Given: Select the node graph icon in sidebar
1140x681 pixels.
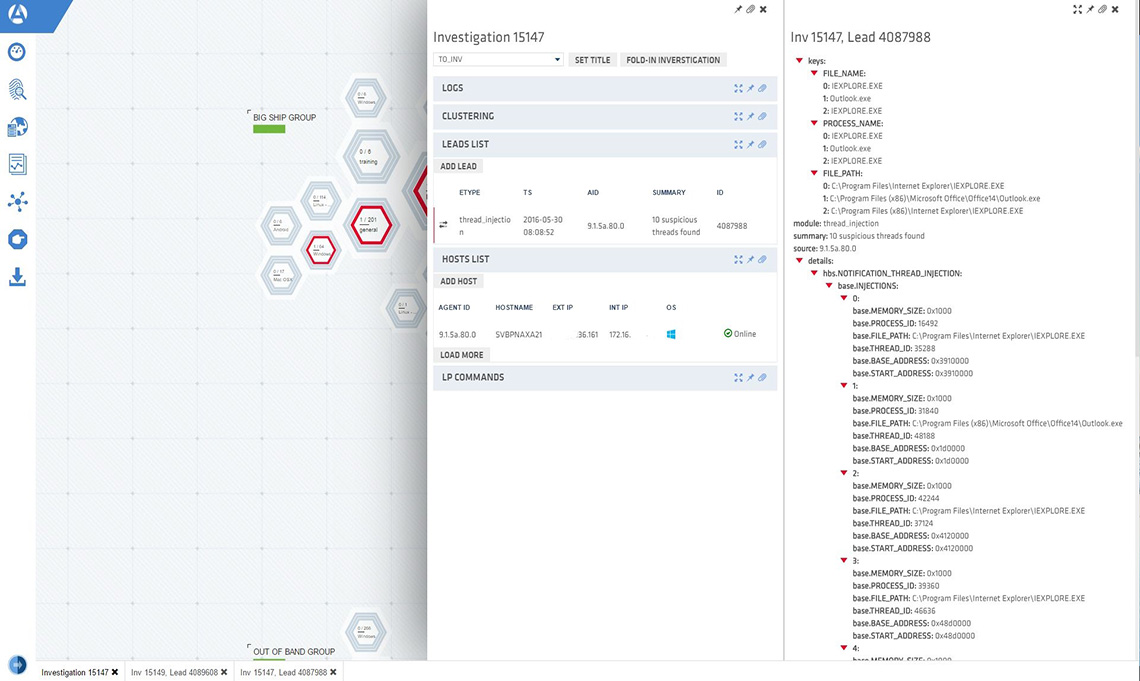Looking at the screenshot, I should pos(17,201).
